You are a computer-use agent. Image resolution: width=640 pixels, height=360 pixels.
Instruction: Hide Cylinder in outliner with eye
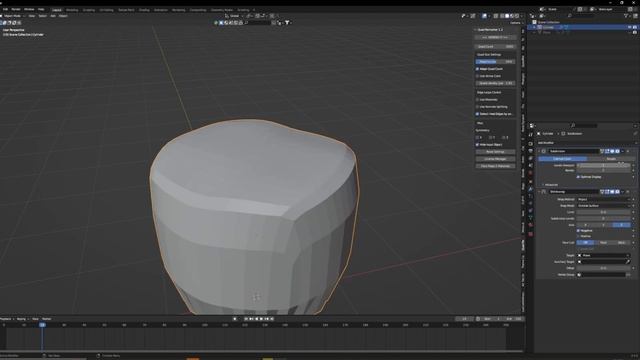coord(630,27)
